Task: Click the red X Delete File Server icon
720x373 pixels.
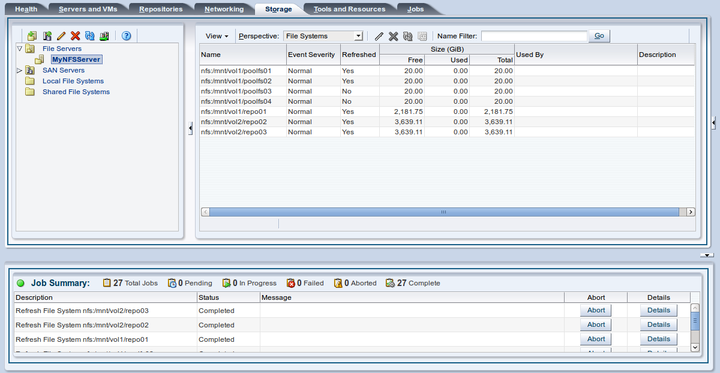Action: [75, 36]
